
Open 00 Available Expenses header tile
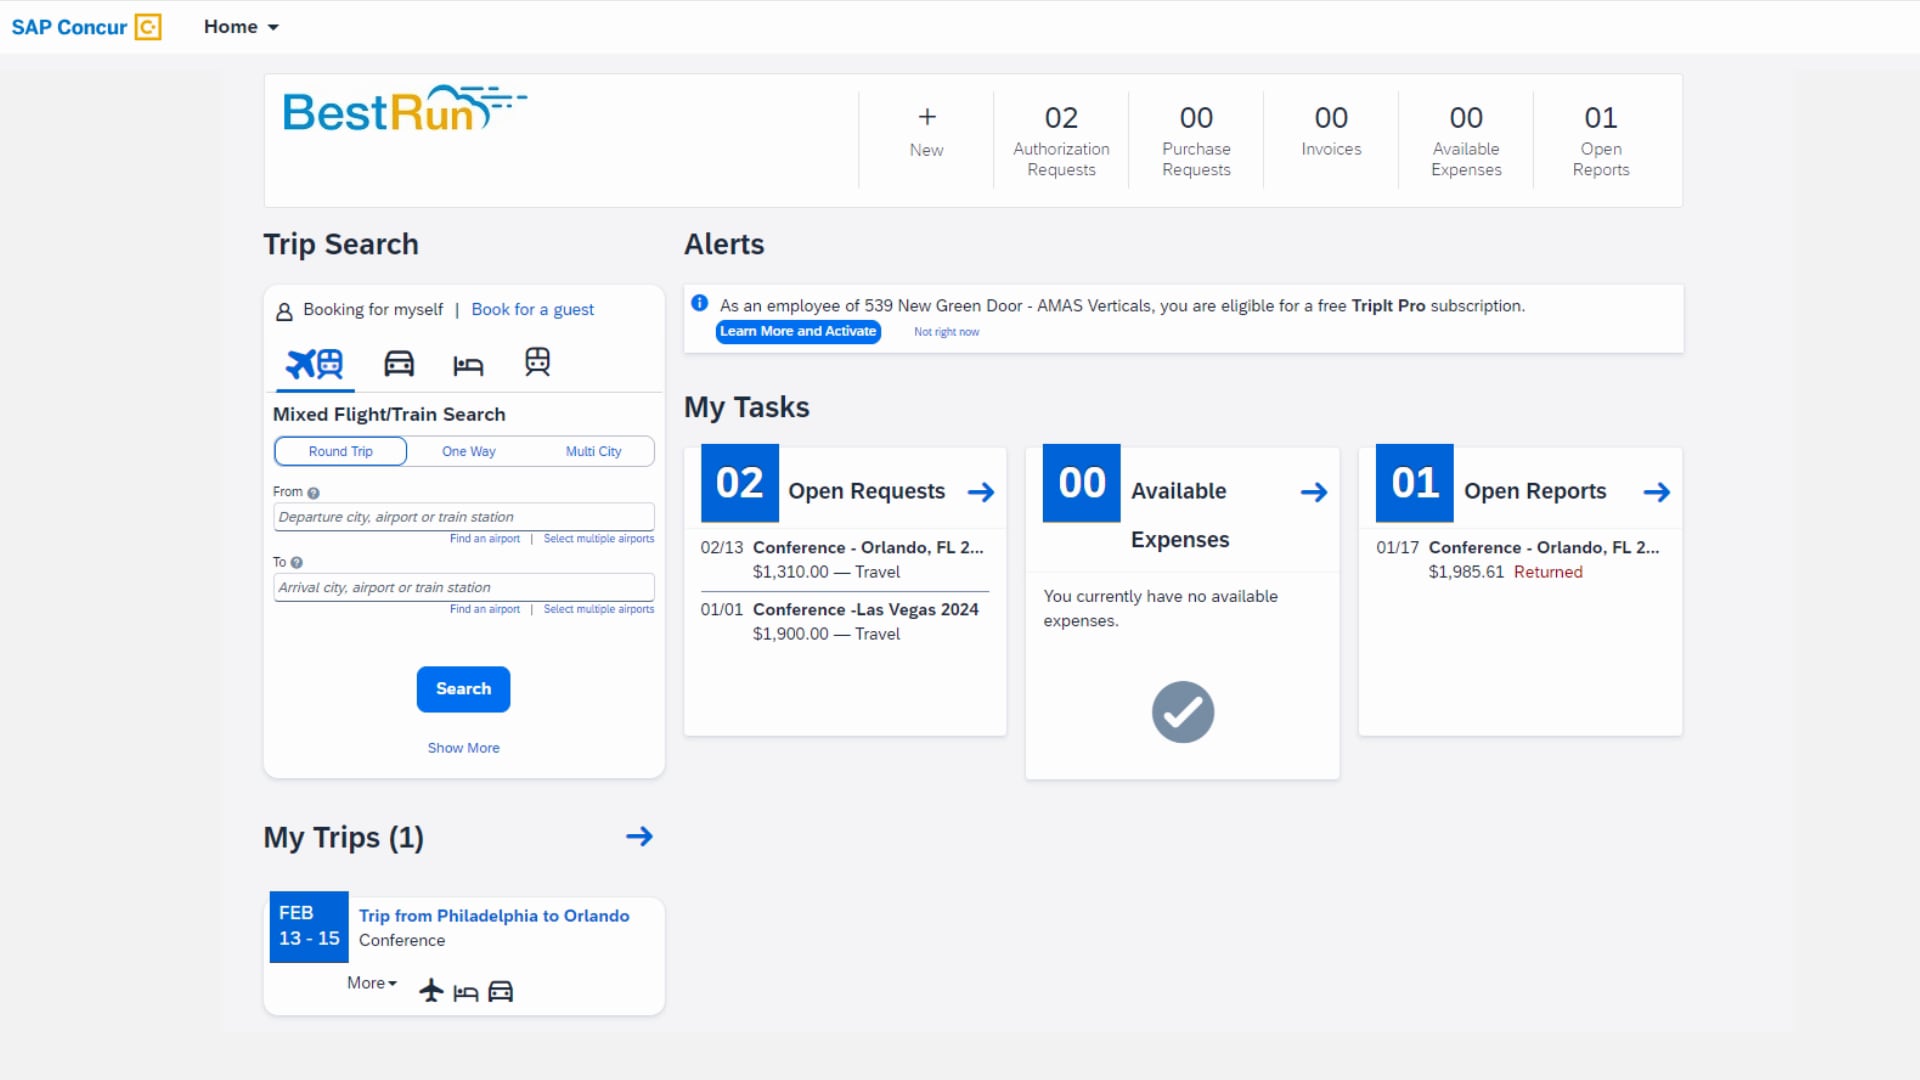point(1466,140)
